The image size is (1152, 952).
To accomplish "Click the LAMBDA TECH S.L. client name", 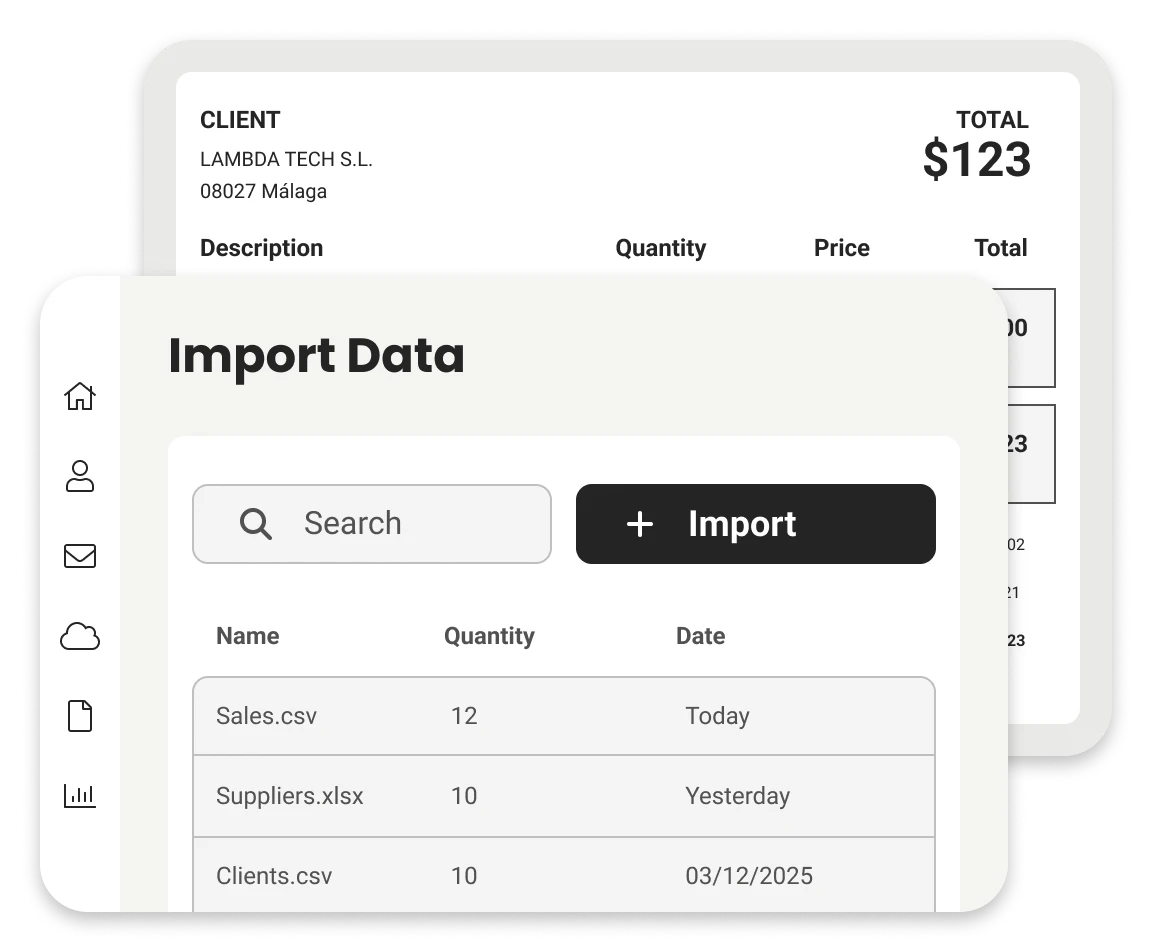I will pyautogui.click(x=286, y=158).
